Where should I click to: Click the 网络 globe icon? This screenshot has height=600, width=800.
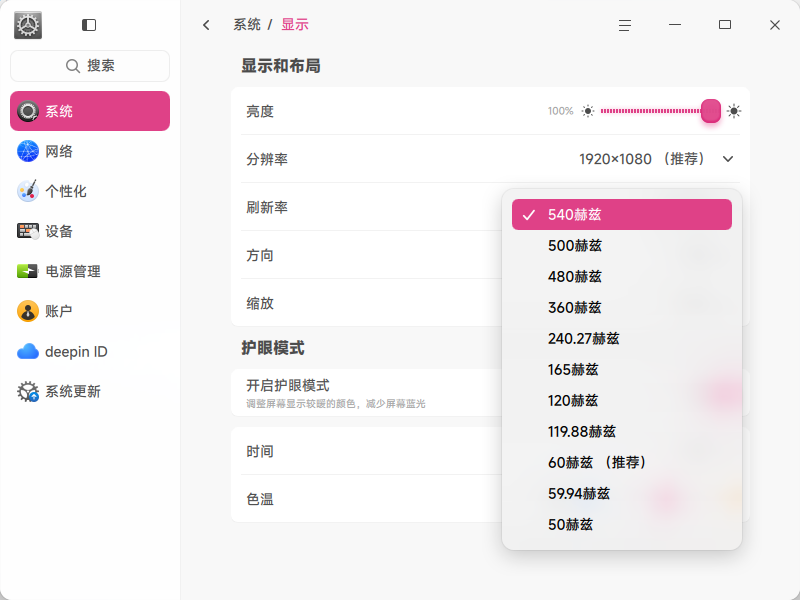(x=28, y=151)
